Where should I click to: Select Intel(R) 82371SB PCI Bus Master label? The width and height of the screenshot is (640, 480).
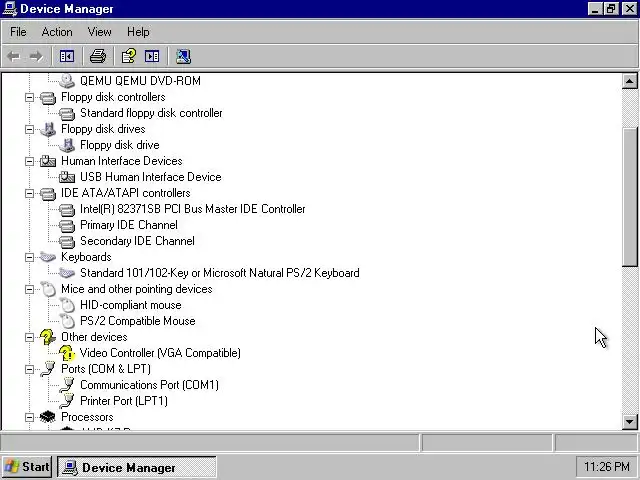(193, 209)
